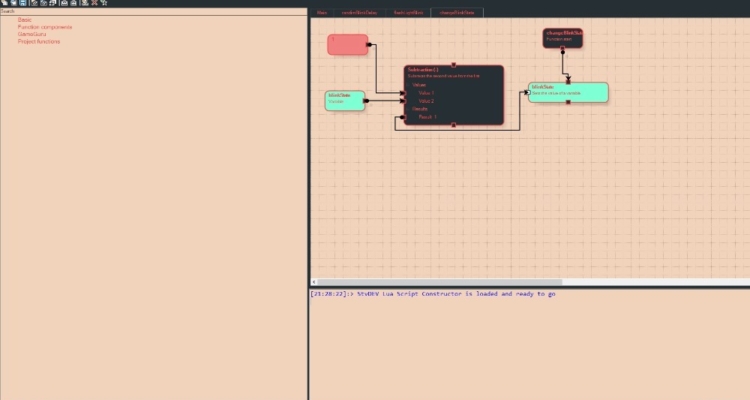Click the output port of the red constant node
The width and height of the screenshot is (750, 400).
click(x=369, y=44)
